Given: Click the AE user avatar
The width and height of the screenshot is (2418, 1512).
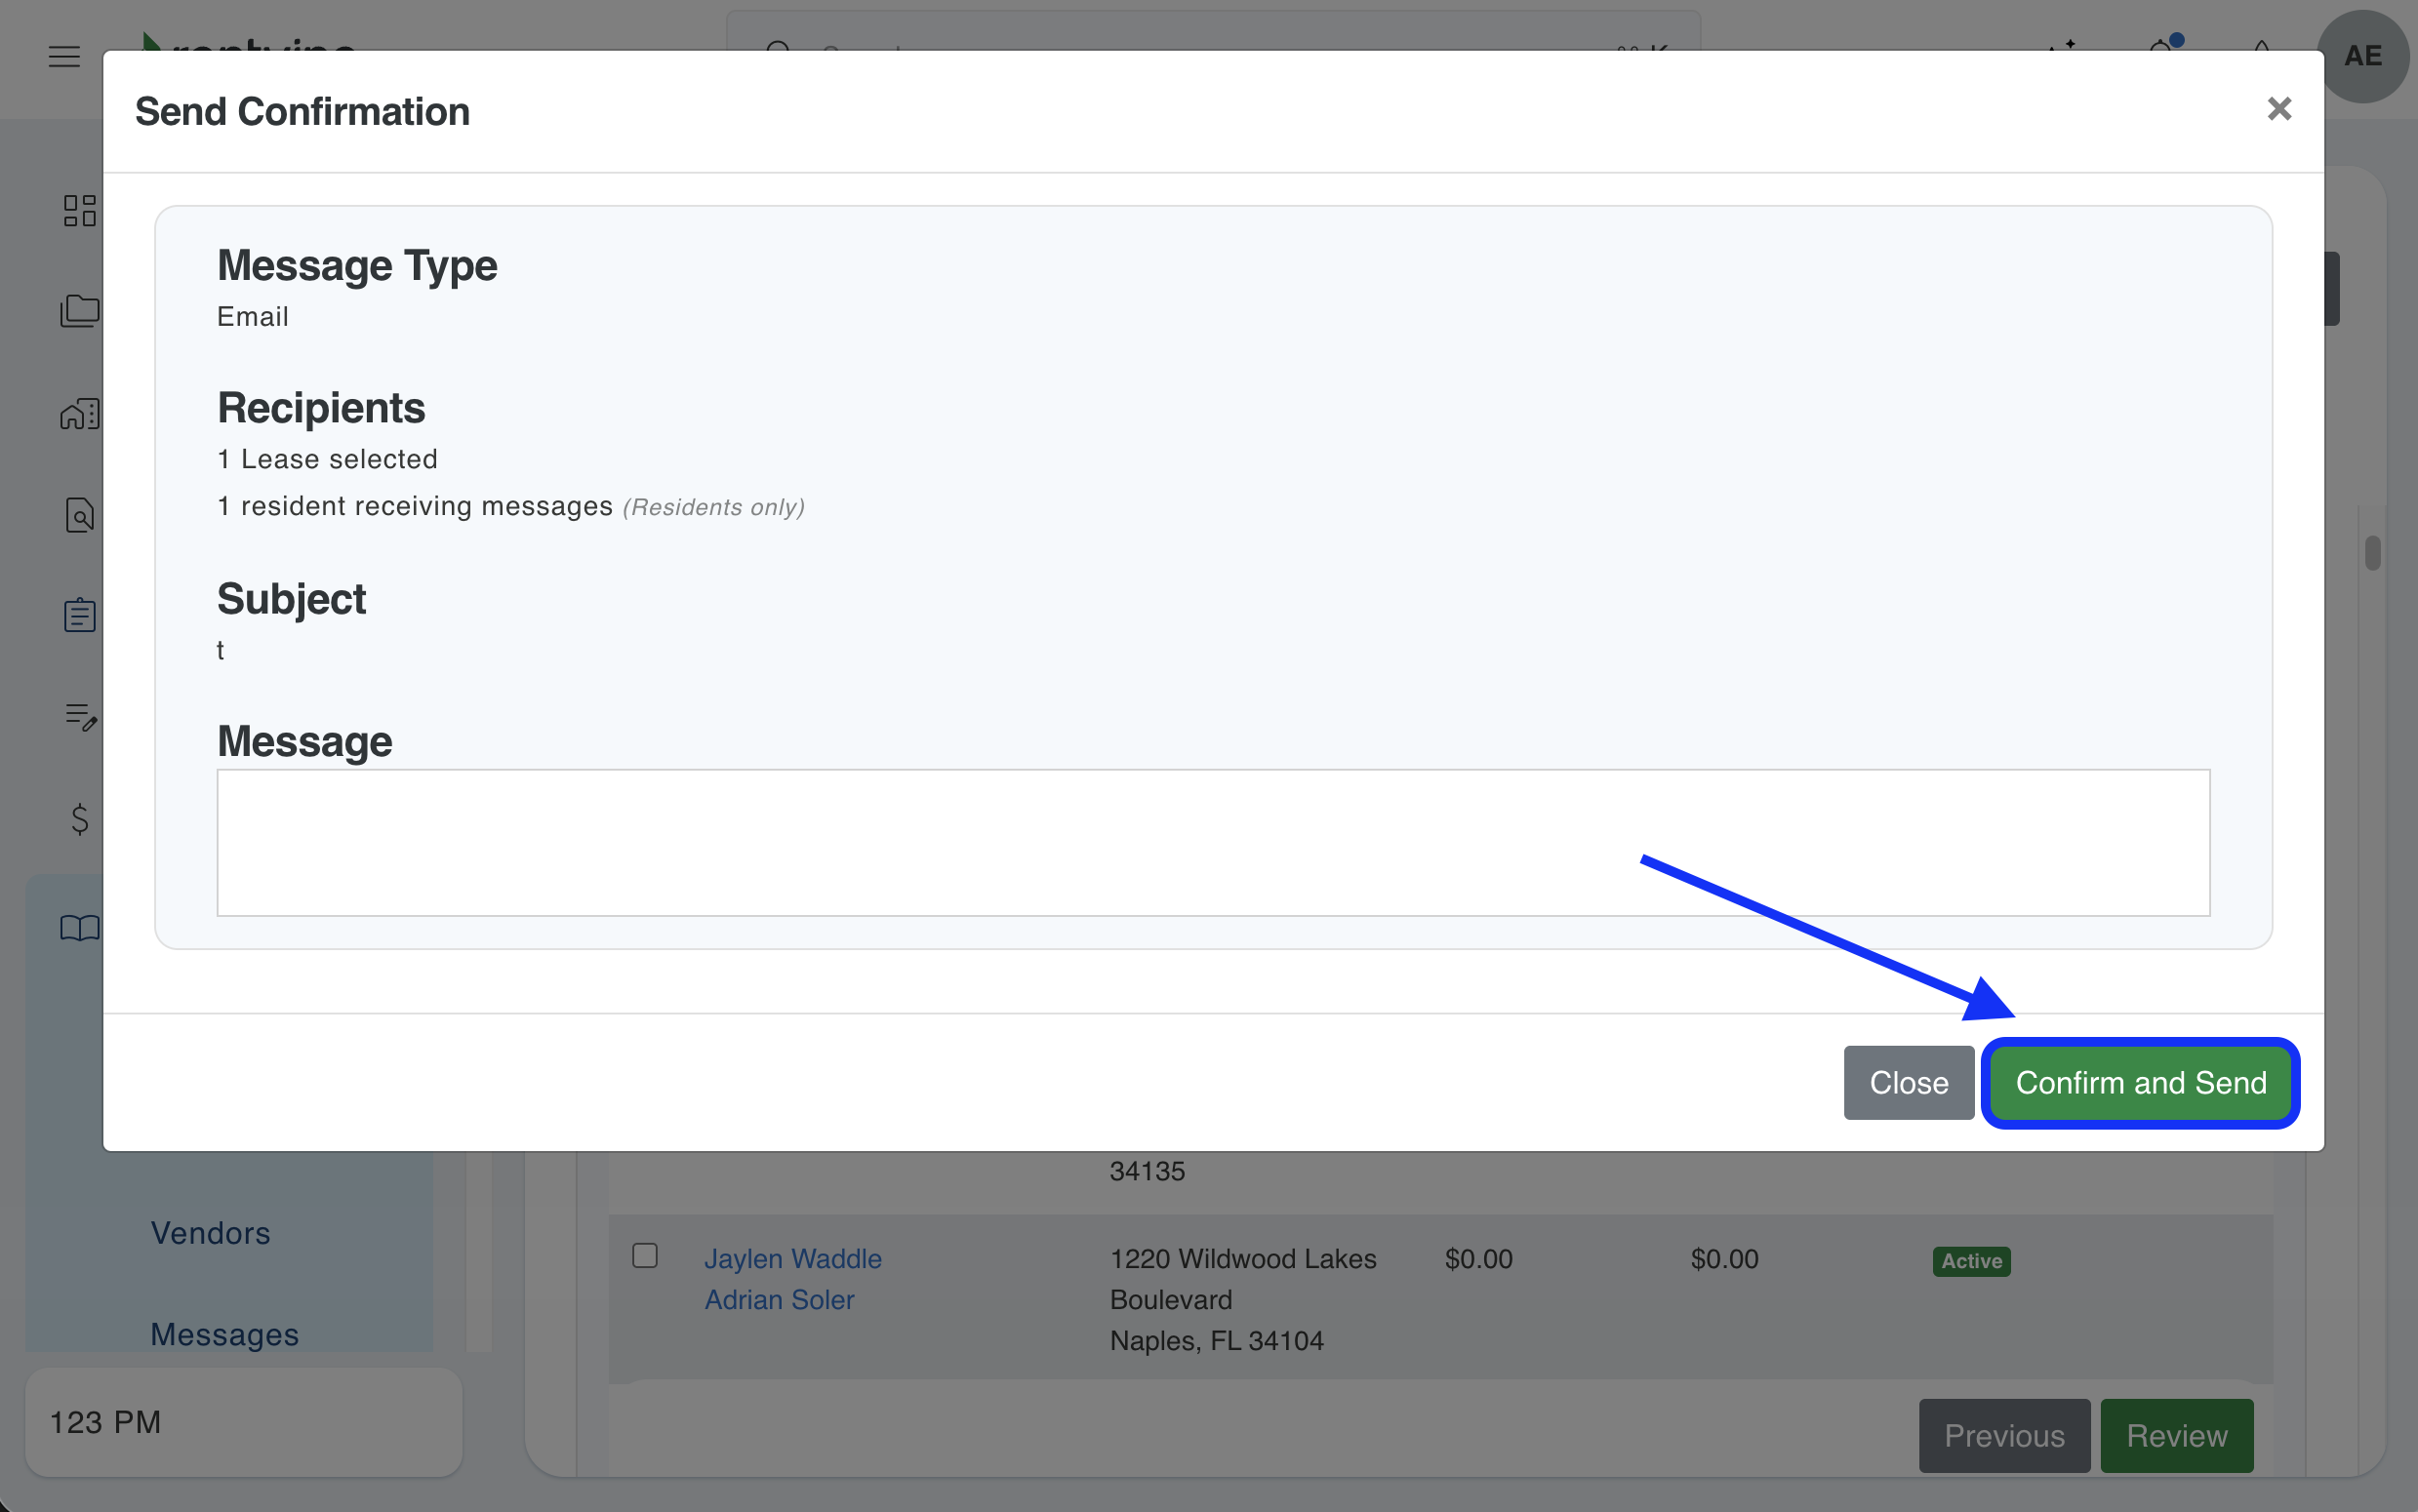Looking at the screenshot, I should (2362, 56).
